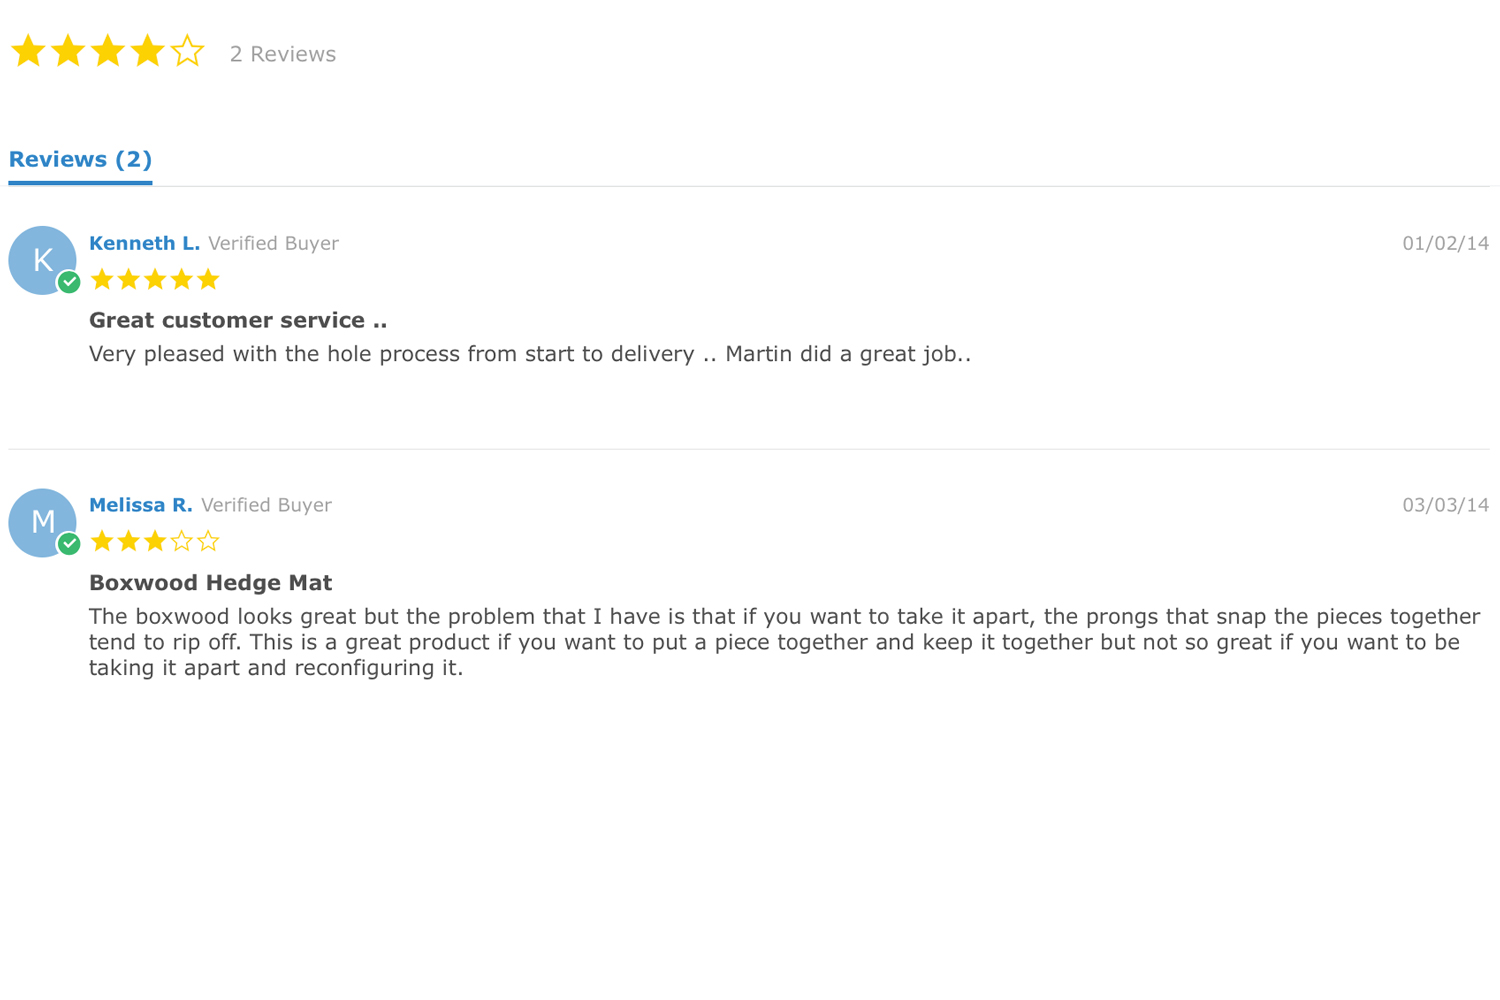Viewport: 1500px width, 1000px height.
Task: Click green verified checkmark on Kenneth's avatar
Action: [69, 282]
